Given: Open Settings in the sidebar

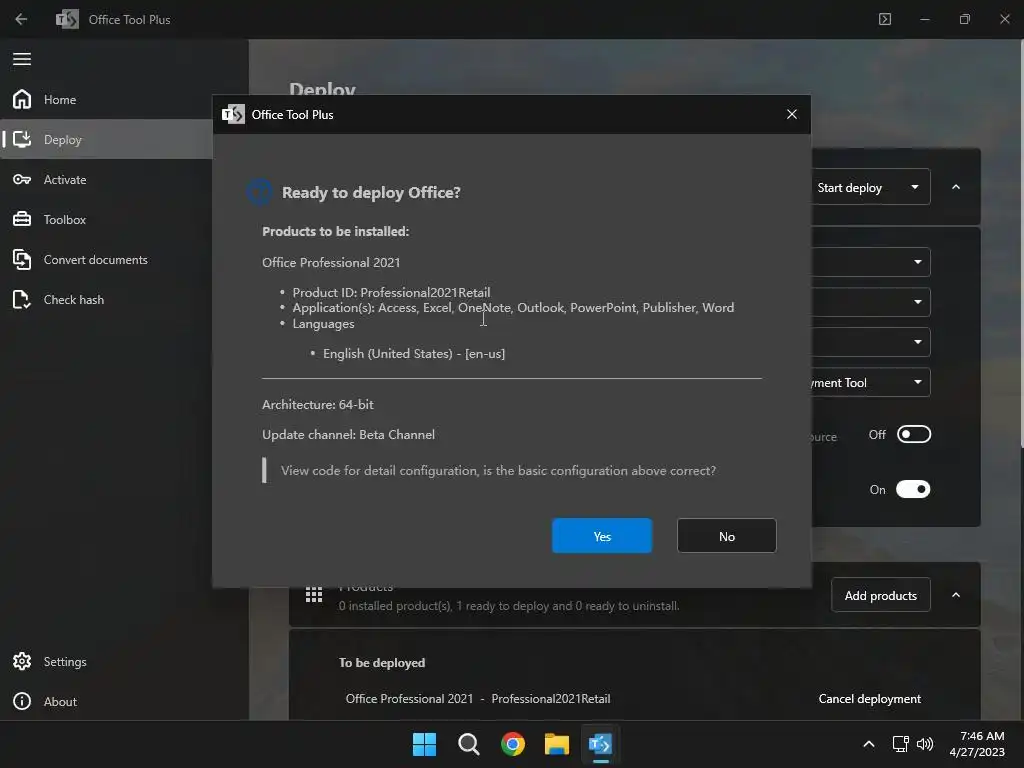Looking at the screenshot, I should click(124, 662).
